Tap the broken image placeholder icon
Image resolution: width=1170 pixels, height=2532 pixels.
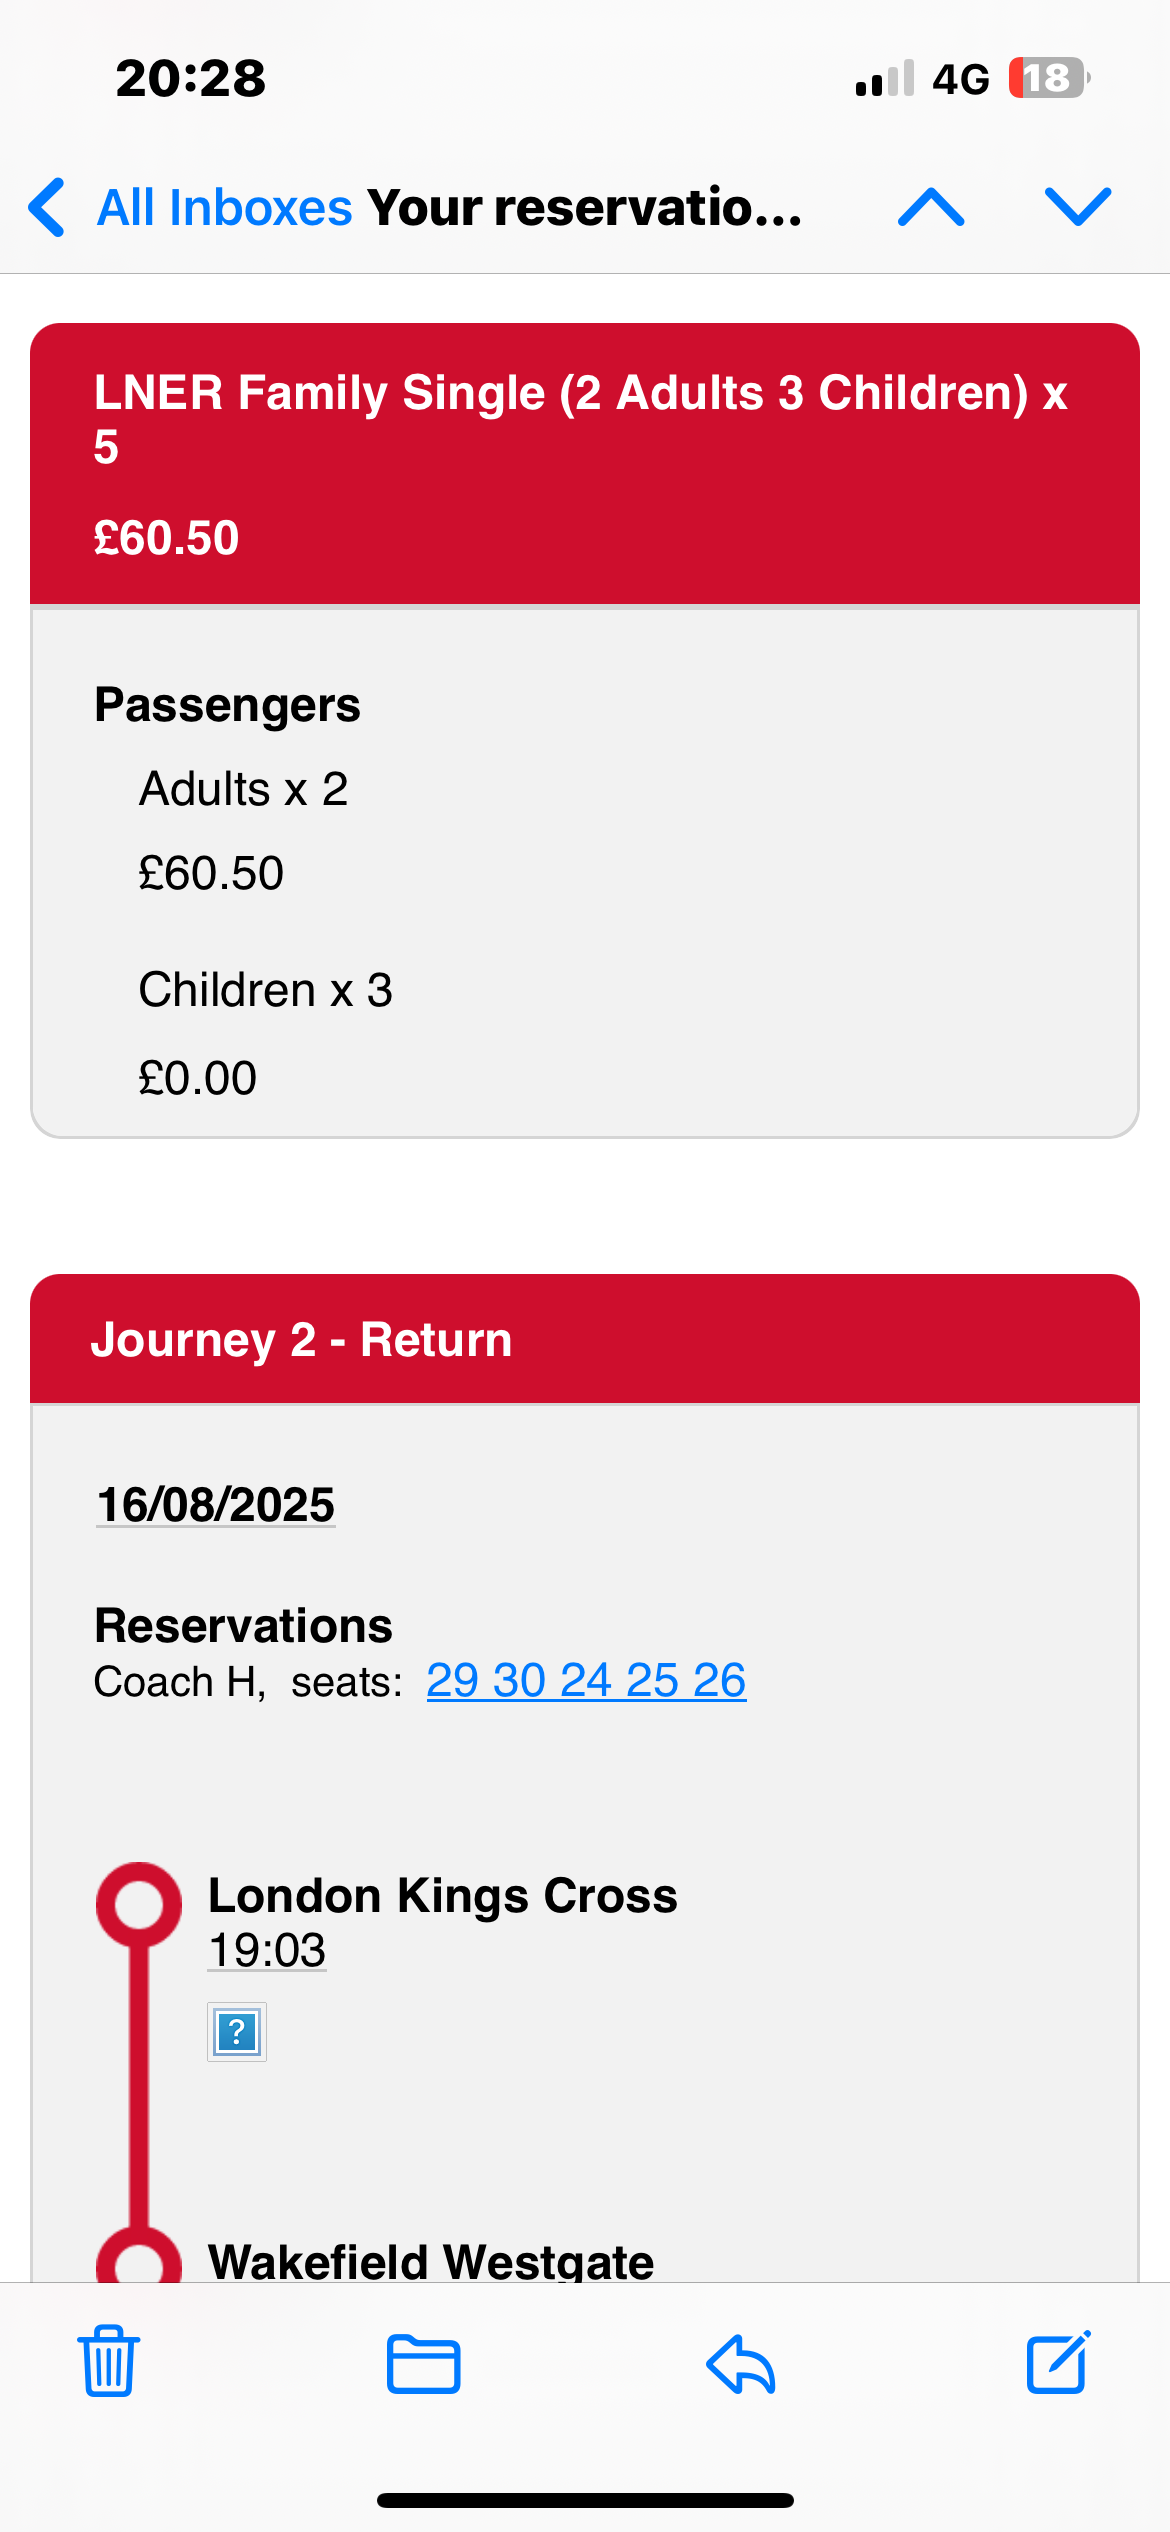tap(237, 2032)
